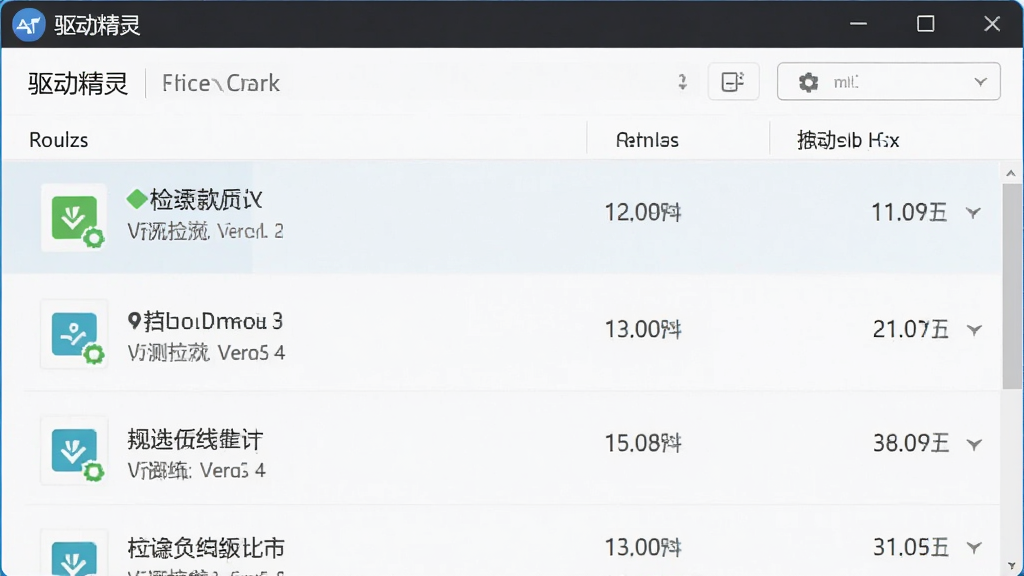The image size is (1024, 576).
Task: Click the 驱动精灵 app logo in title bar
Action: [x=28, y=25]
